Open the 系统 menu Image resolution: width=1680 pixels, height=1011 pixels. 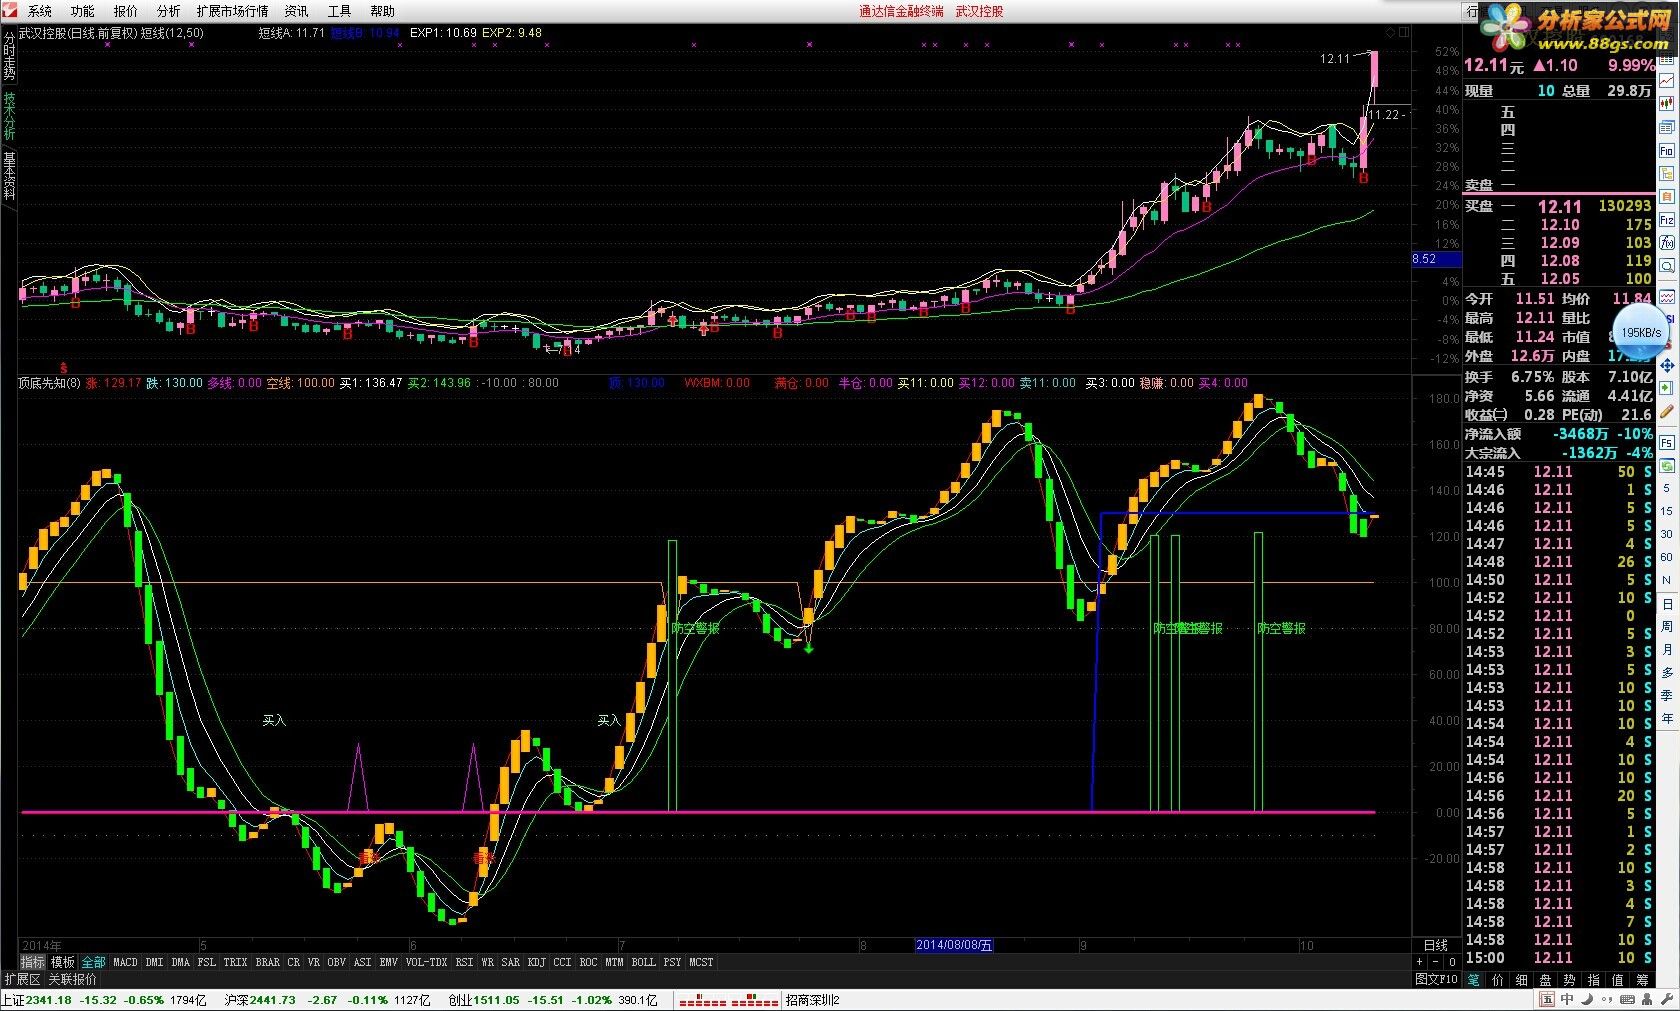pos(40,11)
